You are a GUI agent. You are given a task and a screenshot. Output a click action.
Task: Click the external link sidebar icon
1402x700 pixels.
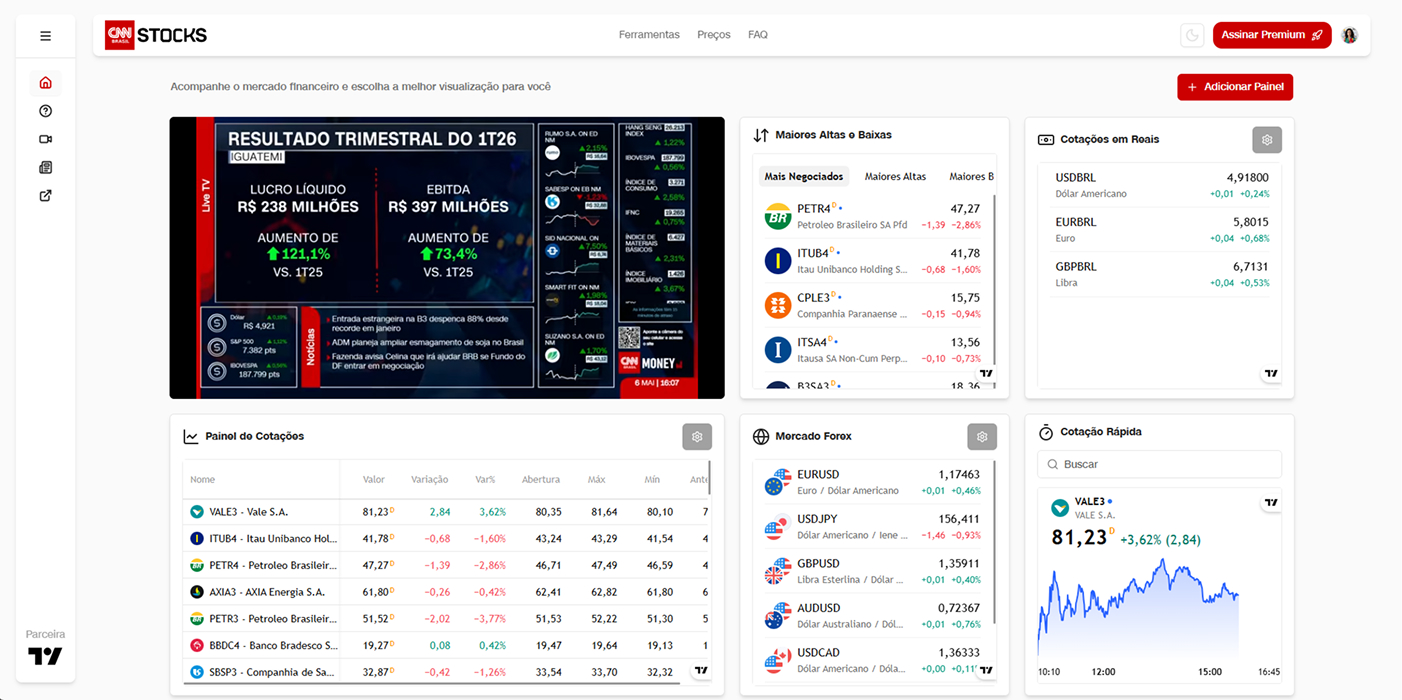(45, 196)
